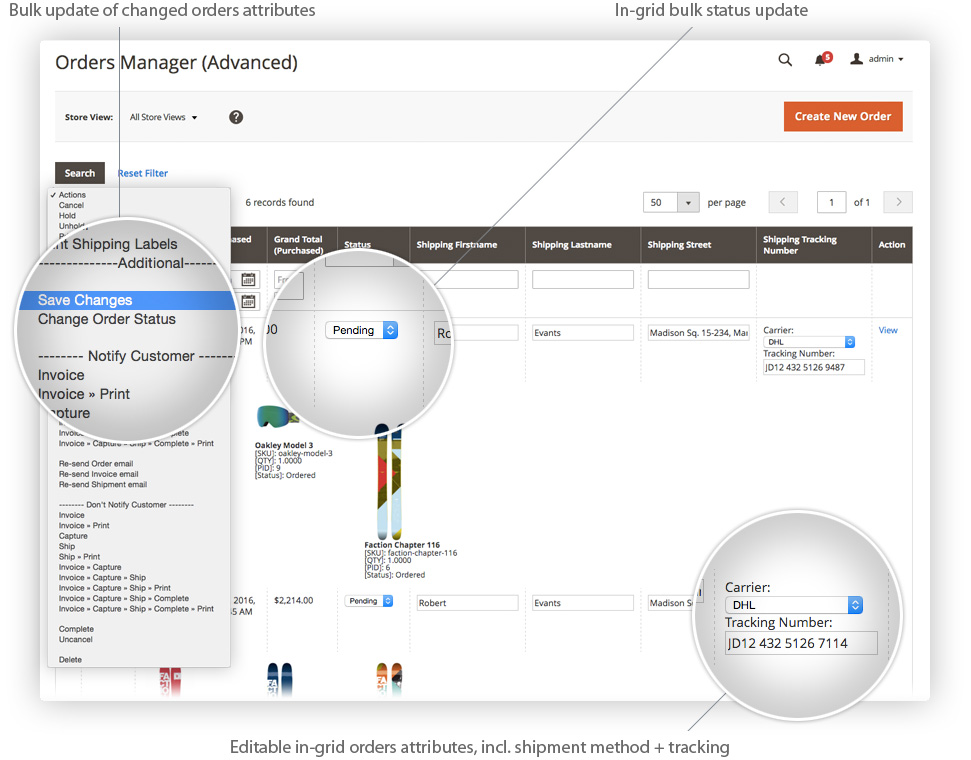The width and height of the screenshot is (971, 760).
Task: Open the View link in the Action column
Action: (x=888, y=330)
